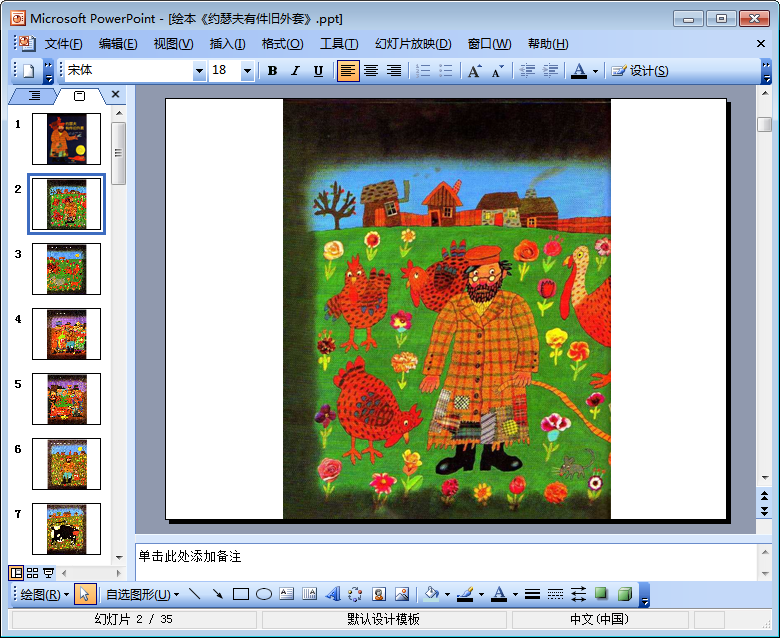Open the 文件(F) menu

pos(63,44)
